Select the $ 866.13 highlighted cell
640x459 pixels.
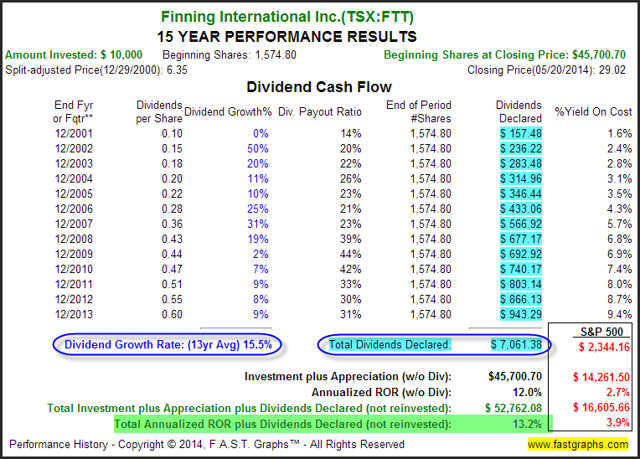[521, 299]
